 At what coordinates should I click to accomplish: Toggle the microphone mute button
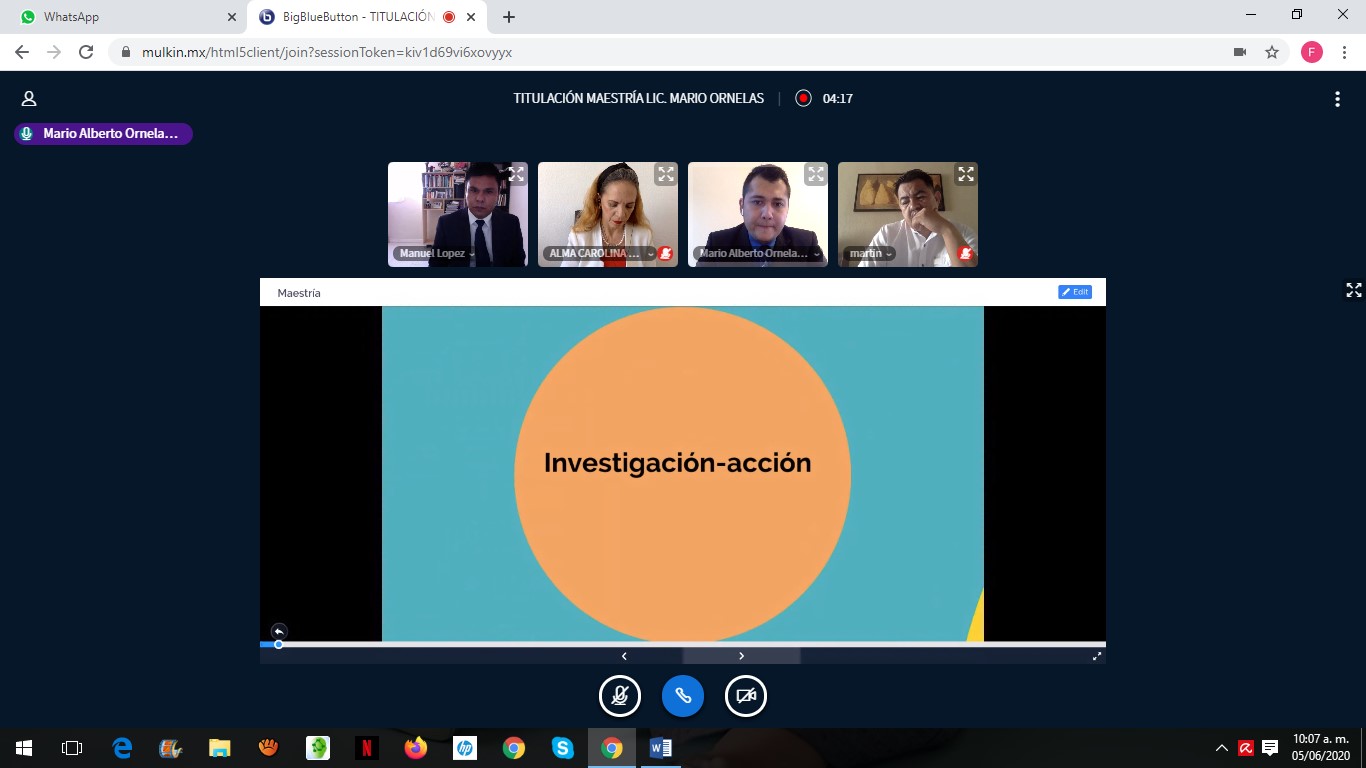pos(620,696)
